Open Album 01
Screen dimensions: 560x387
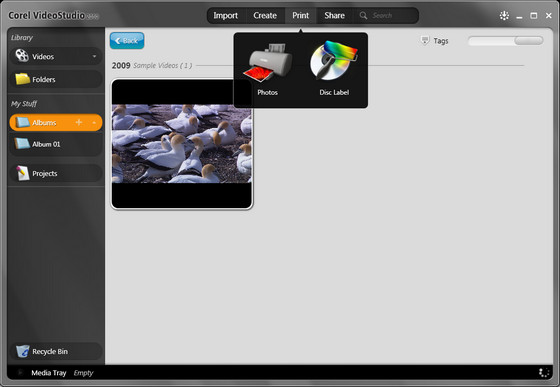pyautogui.click(x=56, y=144)
